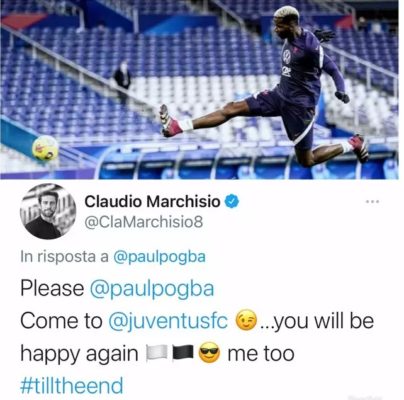The height and width of the screenshot is (400, 404).
Task: Open Claudio Marchisio's profile avatar
Action: coord(48,212)
